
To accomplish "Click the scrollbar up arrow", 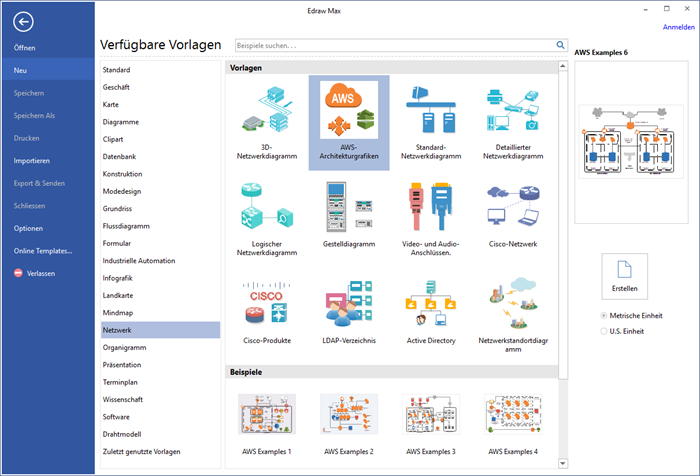I will [x=563, y=66].
